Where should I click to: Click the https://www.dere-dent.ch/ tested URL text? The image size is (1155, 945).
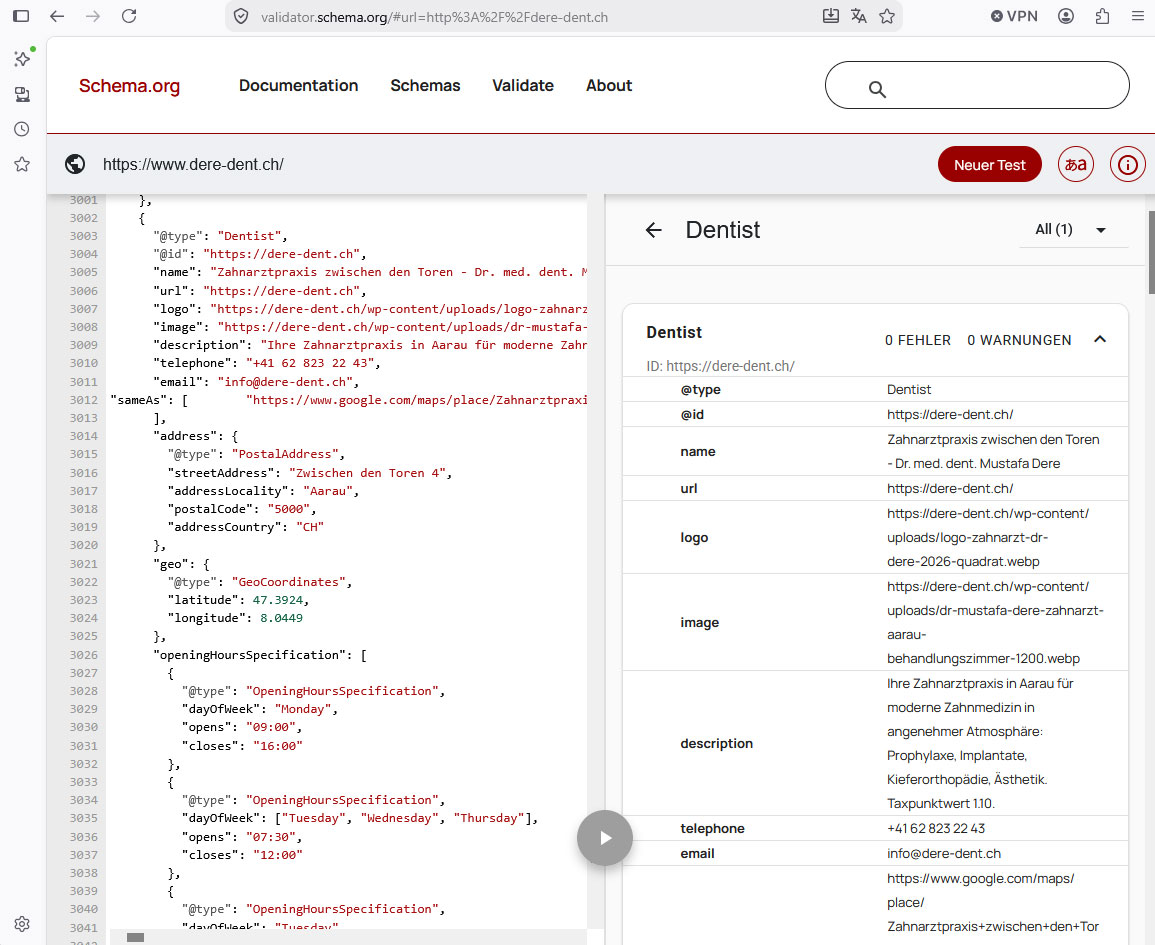(193, 164)
